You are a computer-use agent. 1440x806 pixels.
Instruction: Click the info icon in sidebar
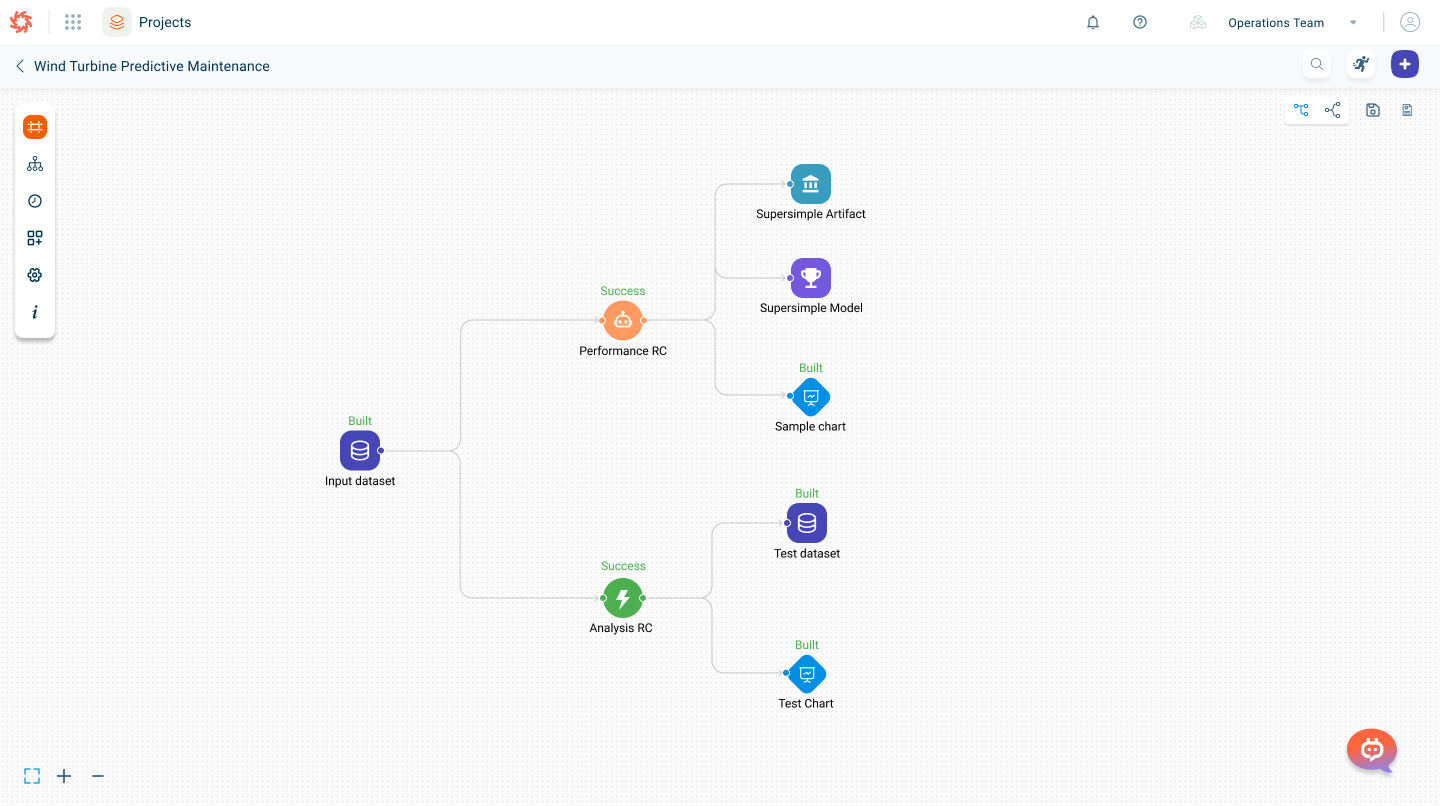pos(35,312)
